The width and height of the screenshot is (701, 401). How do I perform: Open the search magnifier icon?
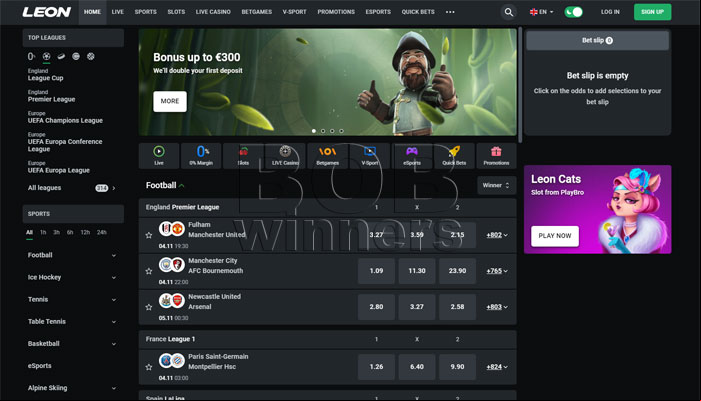(x=509, y=12)
